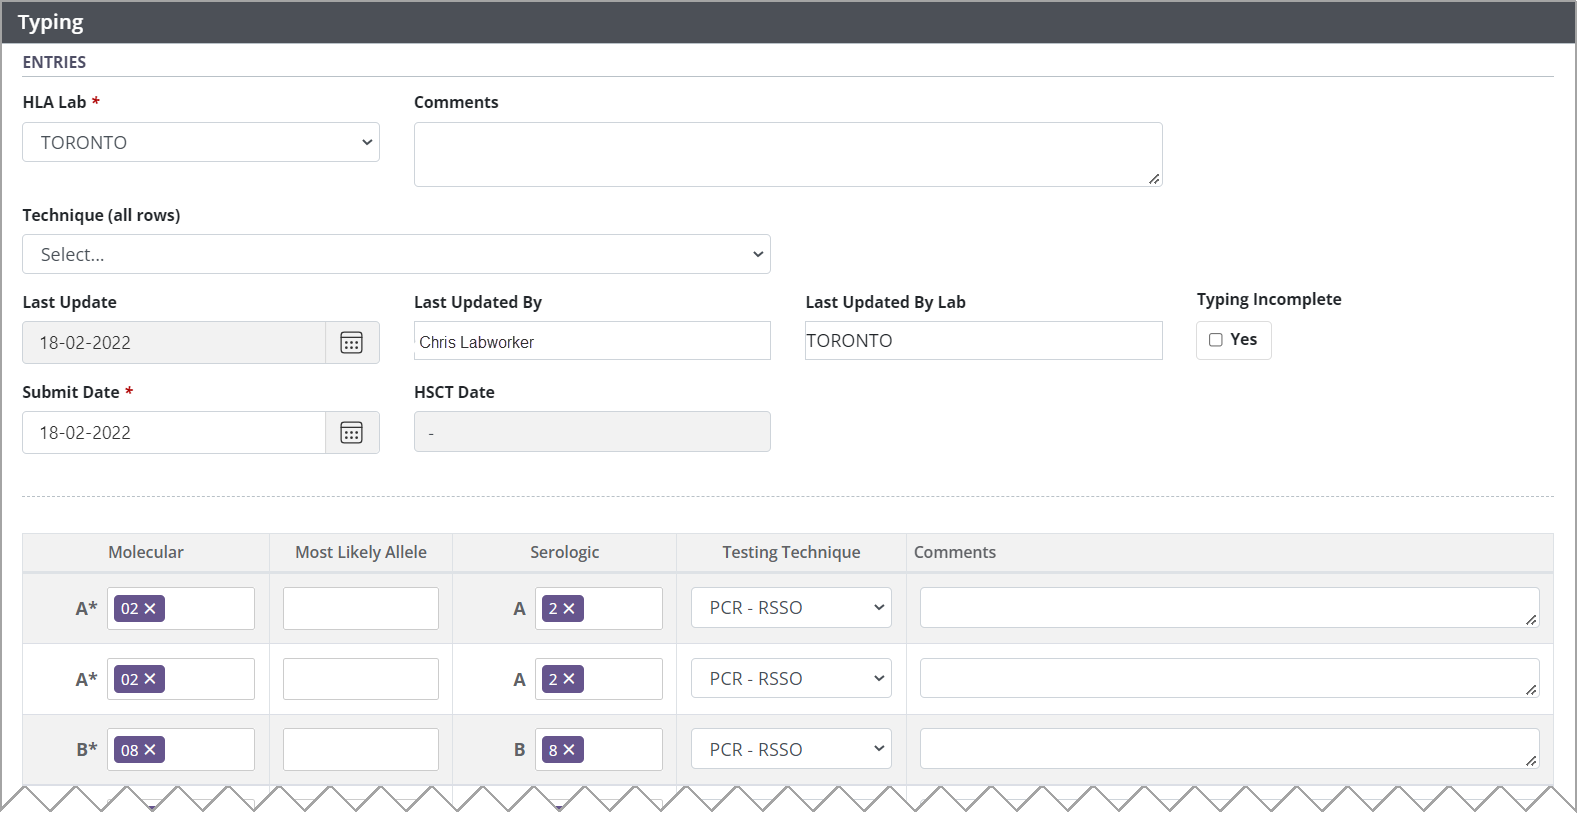Remove serologic tag 8 in B row
Viewport: 1577px width, 813px height.
(x=569, y=750)
